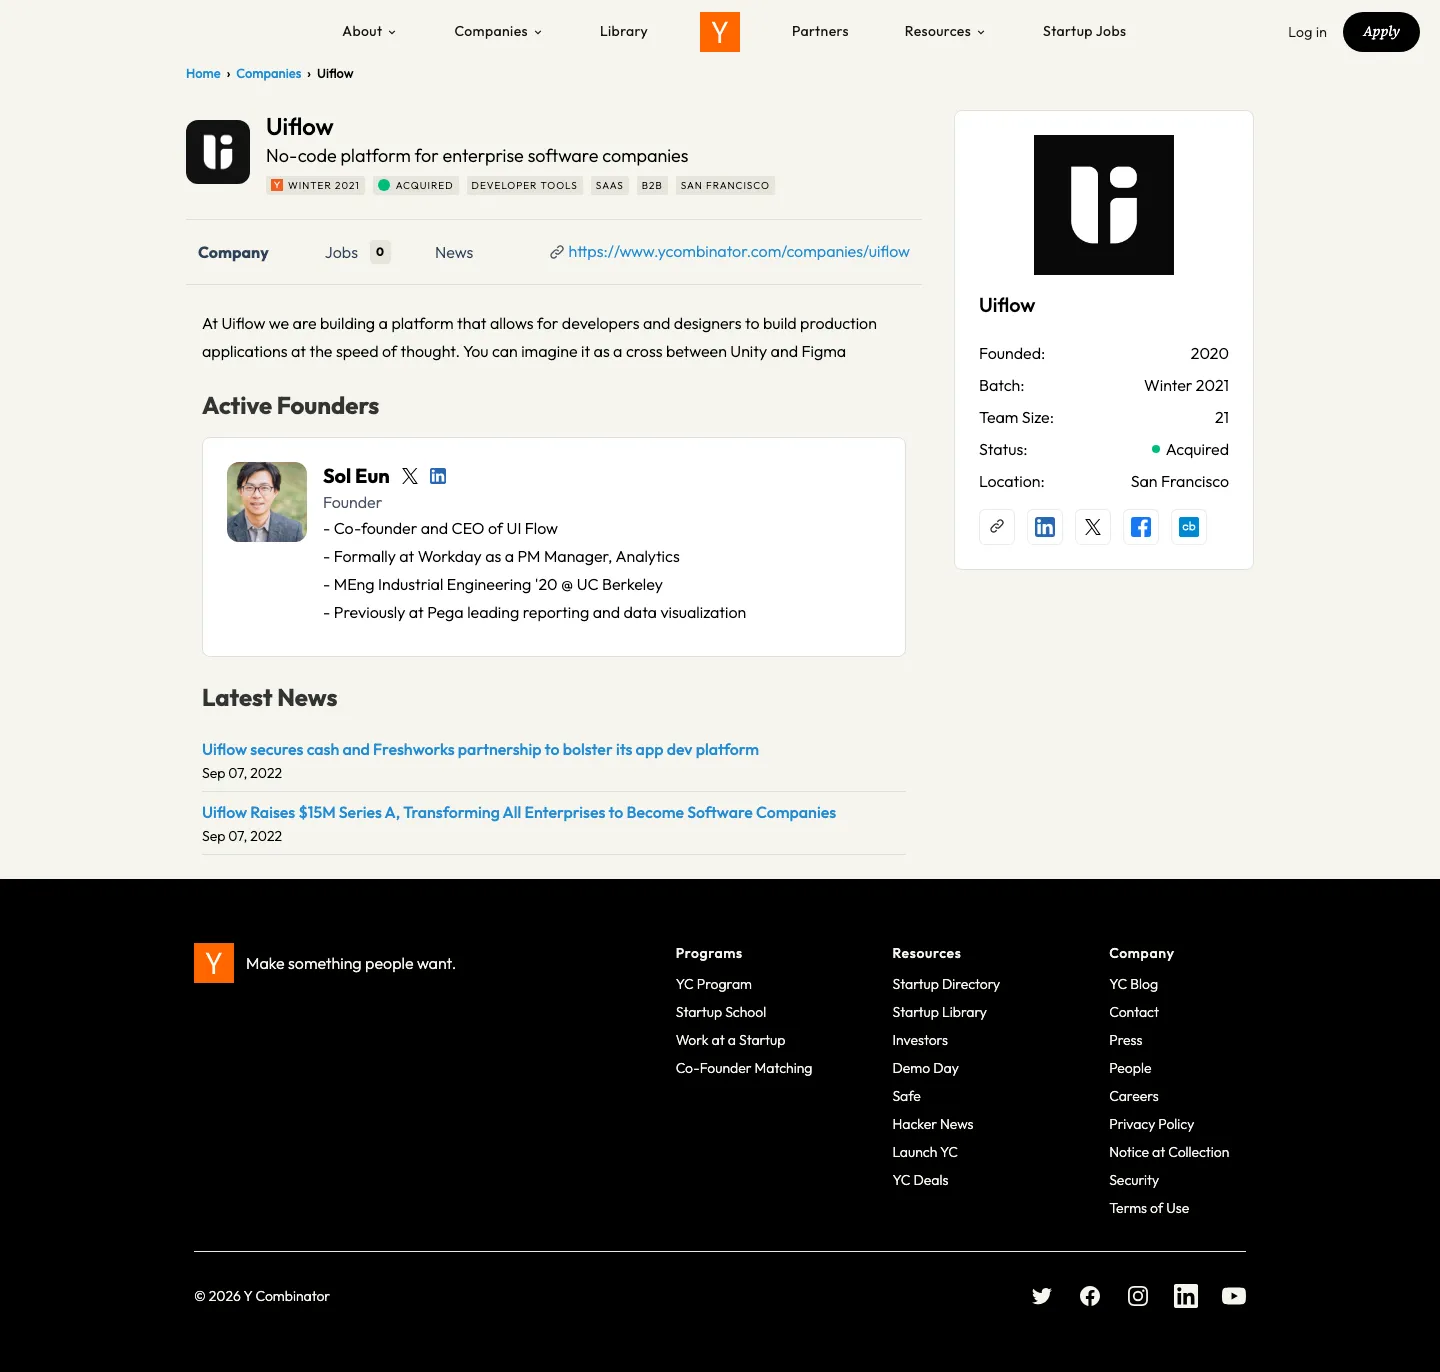Click the large Uiflow logo in sidebar card
The width and height of the screenshot is (1440, 1372).
click(1104, 205)
